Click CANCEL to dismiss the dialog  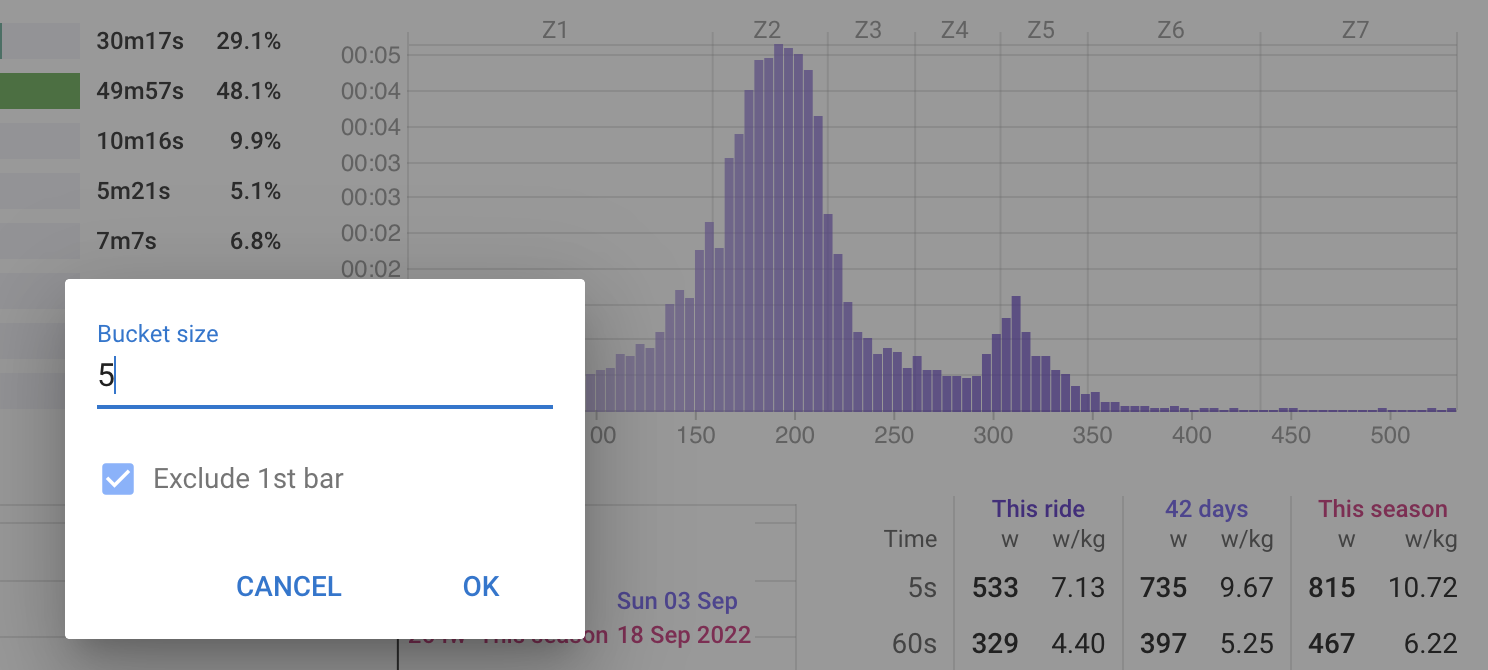coord(288,587)
